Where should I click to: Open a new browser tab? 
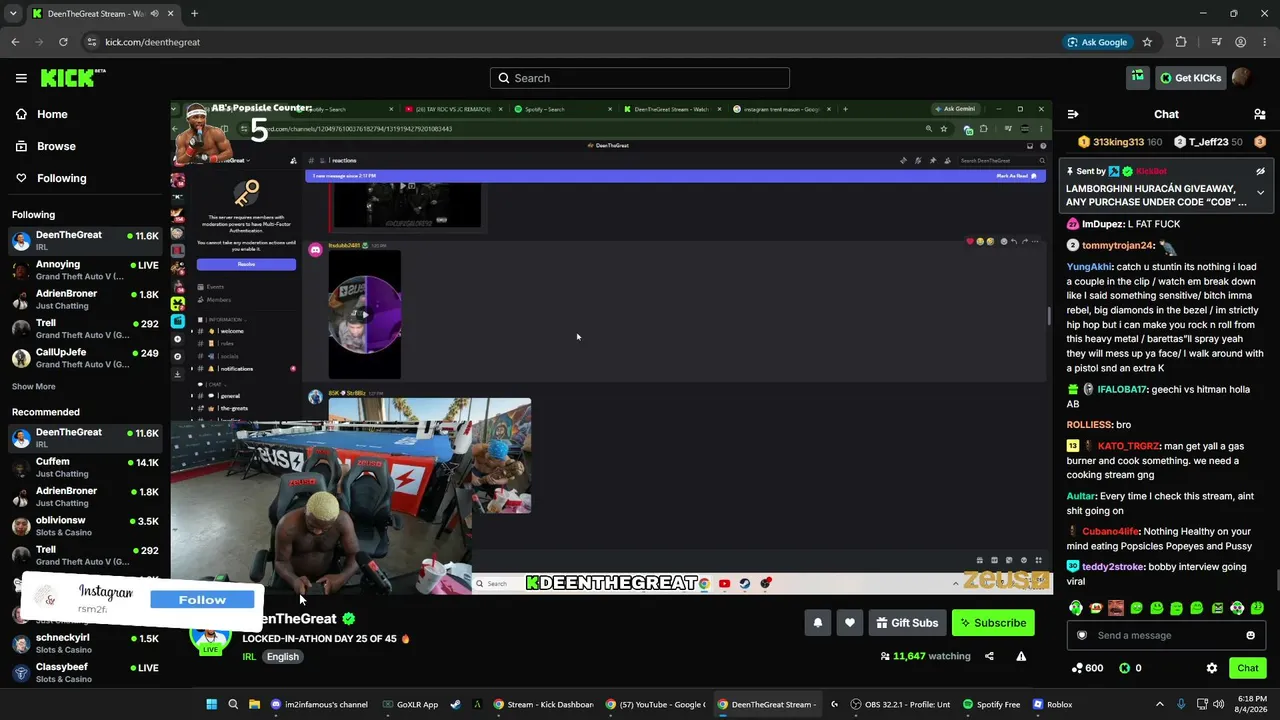pyautogui.click(x=194, y=14)
